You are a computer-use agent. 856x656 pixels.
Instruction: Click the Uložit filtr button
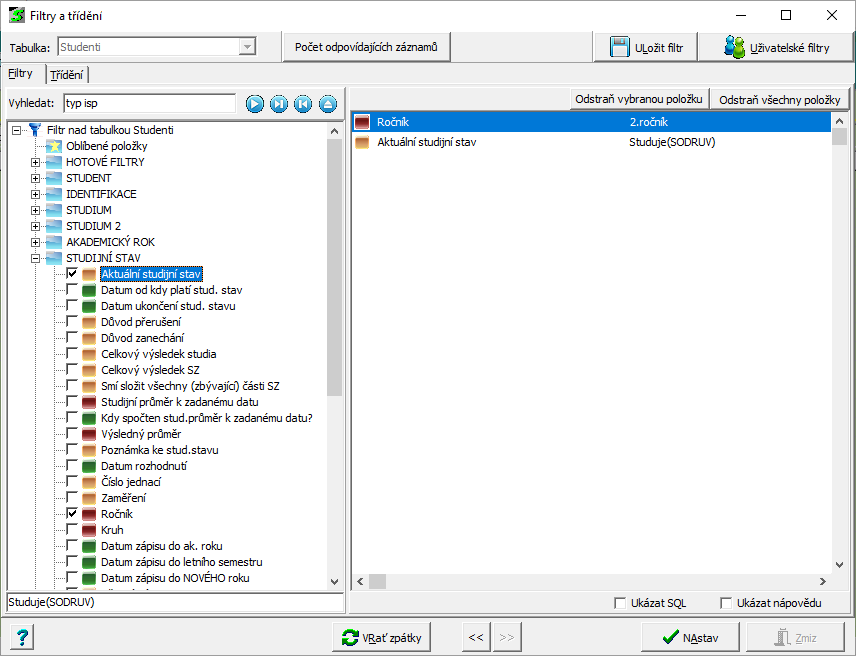coord(646,47)
